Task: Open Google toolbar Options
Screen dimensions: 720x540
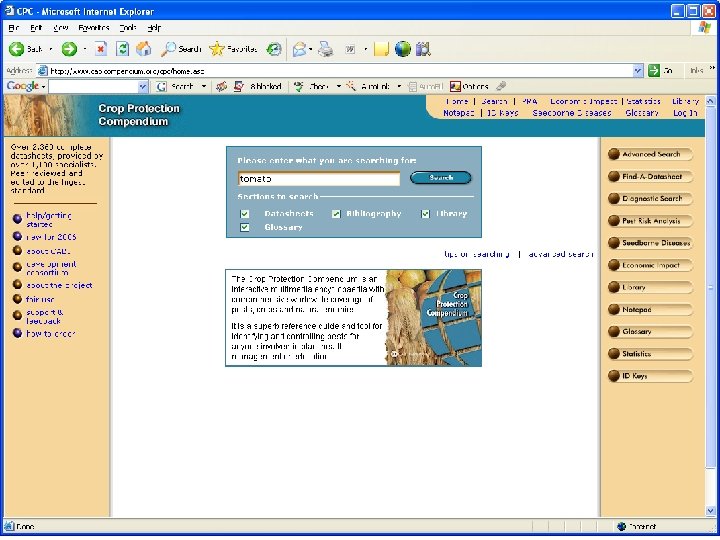Action: pyautogui.click(x=469, y=86)
